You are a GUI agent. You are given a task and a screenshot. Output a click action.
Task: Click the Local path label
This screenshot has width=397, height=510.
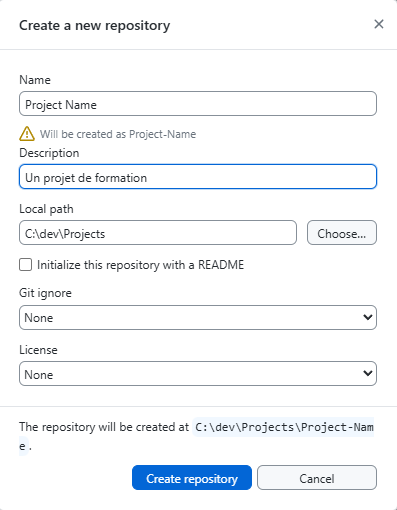[x=46, y=209]
